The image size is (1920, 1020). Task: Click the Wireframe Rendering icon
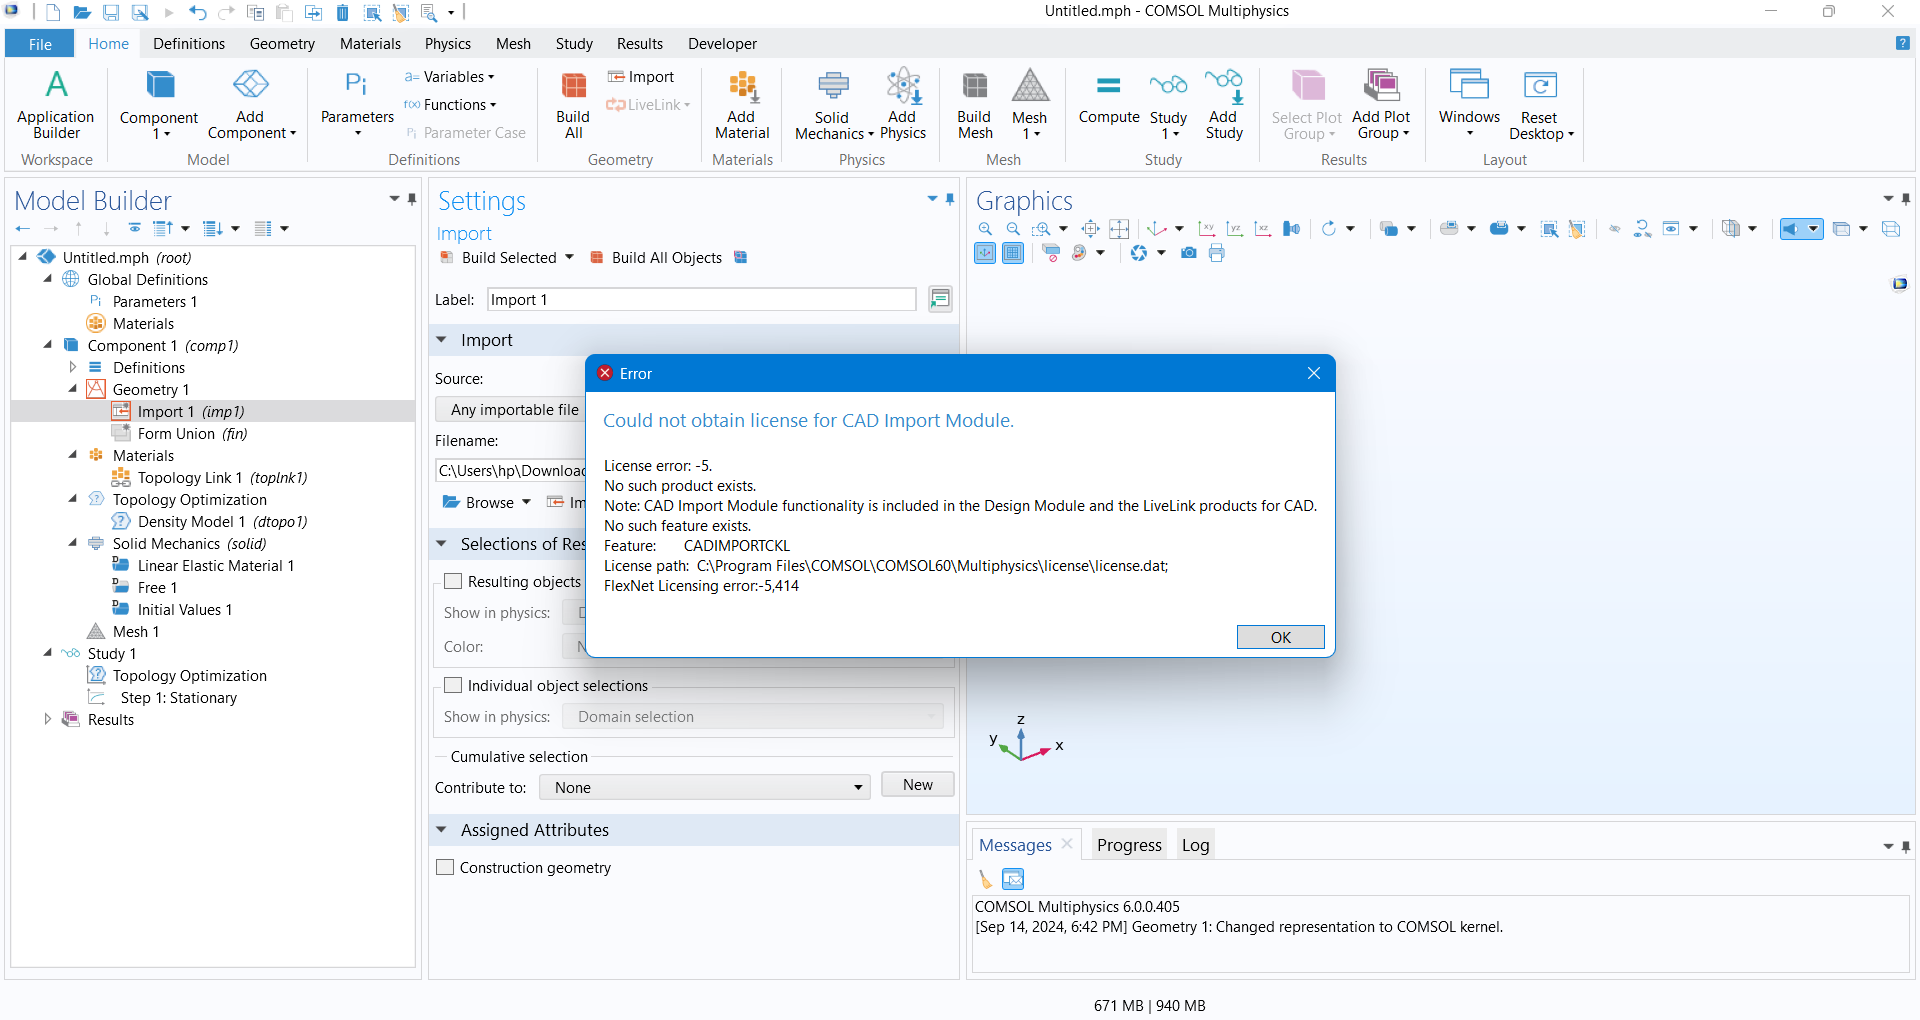[1891, 229]
